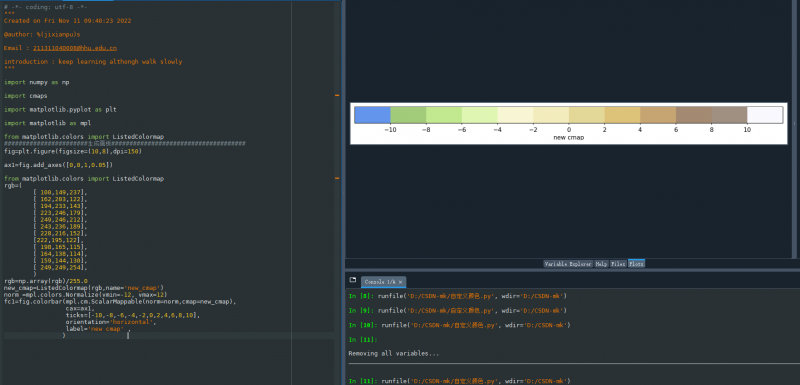Switch to the Files pane tab

pos(618,264)
